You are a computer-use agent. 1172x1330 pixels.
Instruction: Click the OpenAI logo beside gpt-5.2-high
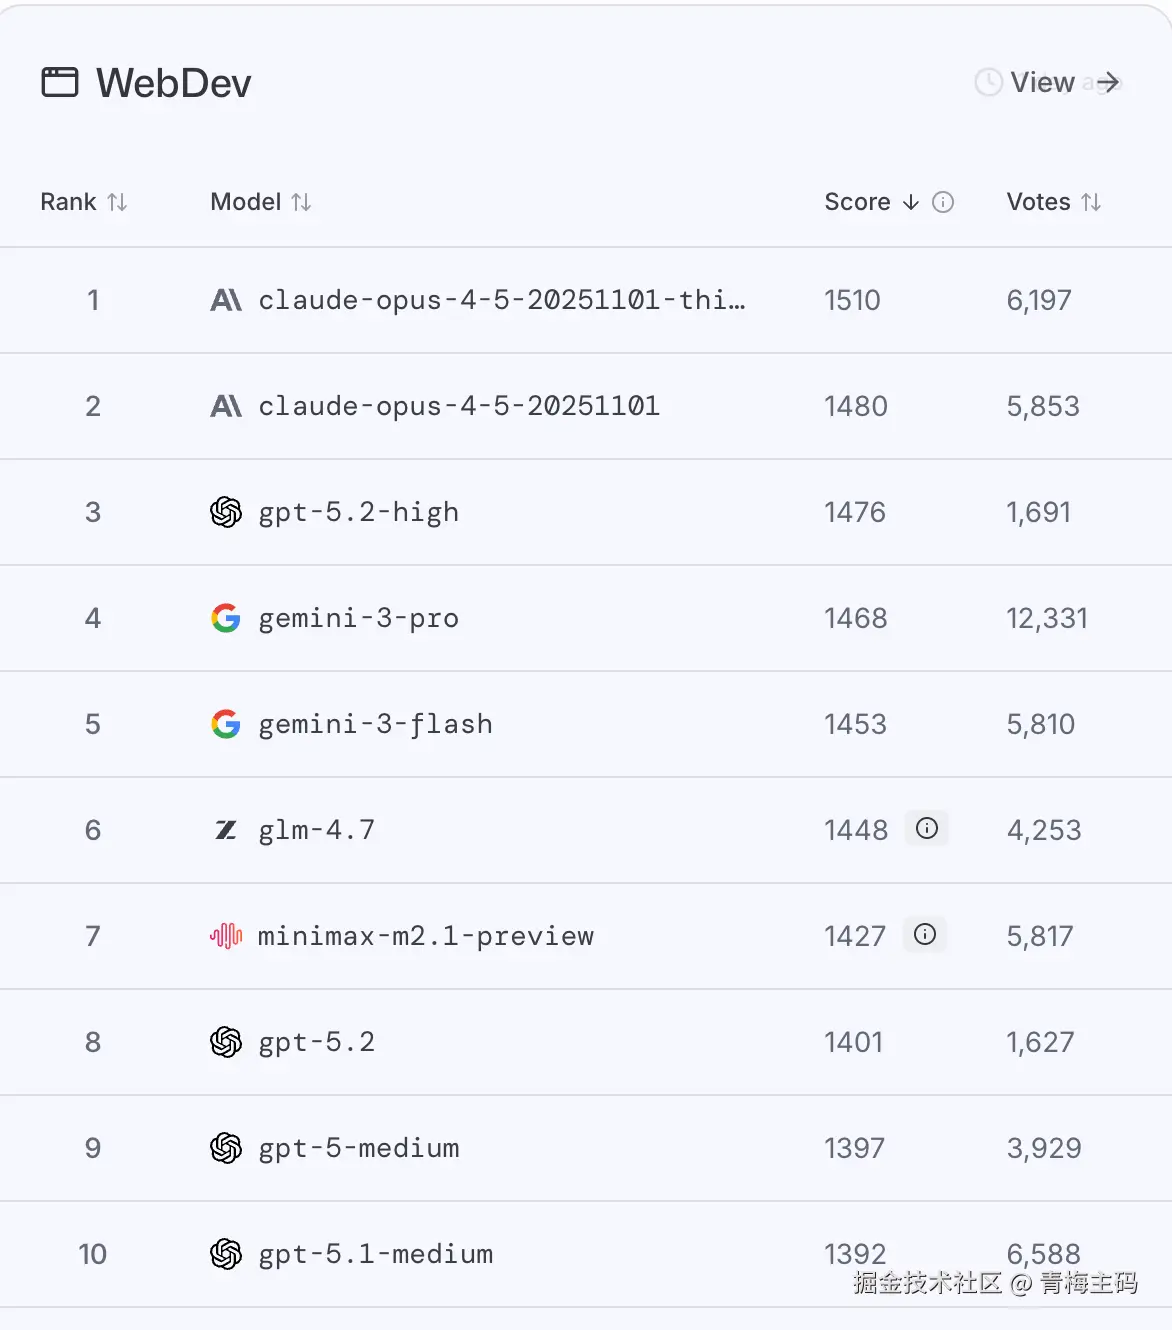[226, 512]
